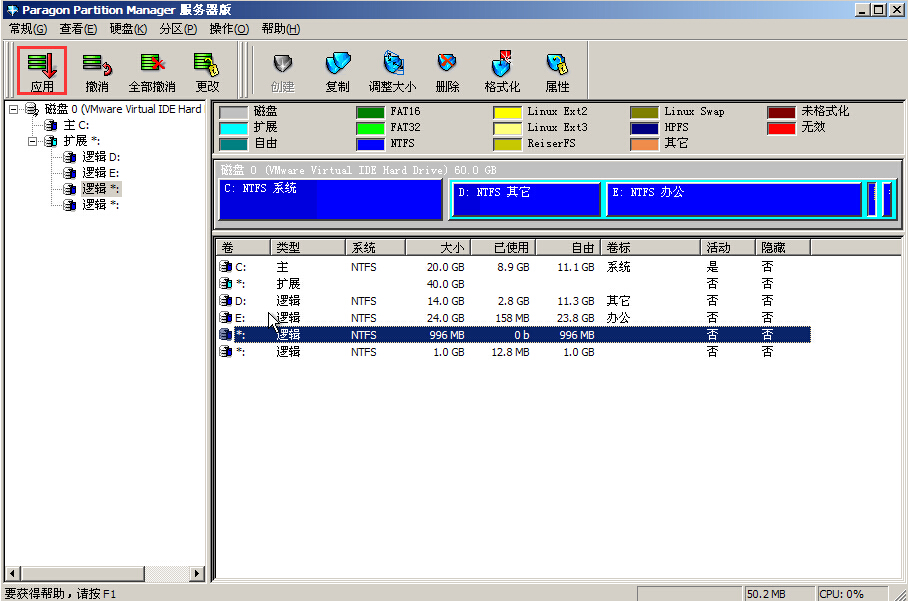Click the NTFS blue legend color swatch
This screenshot has height=601, width=908.
point(370,144)
